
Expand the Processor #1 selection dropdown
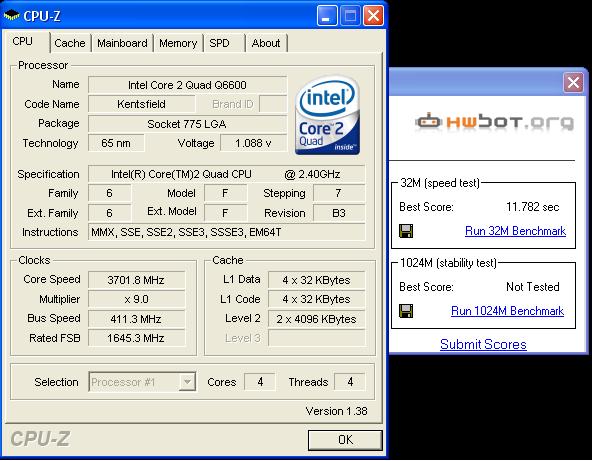pyautogui.click(x=187, y=382)
